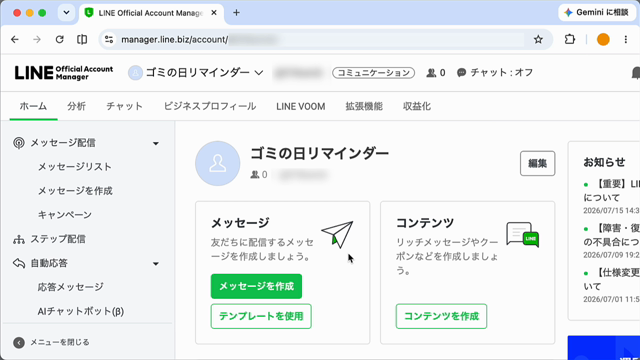Click the LINE Official Account Manager logo

pos(64,73)
